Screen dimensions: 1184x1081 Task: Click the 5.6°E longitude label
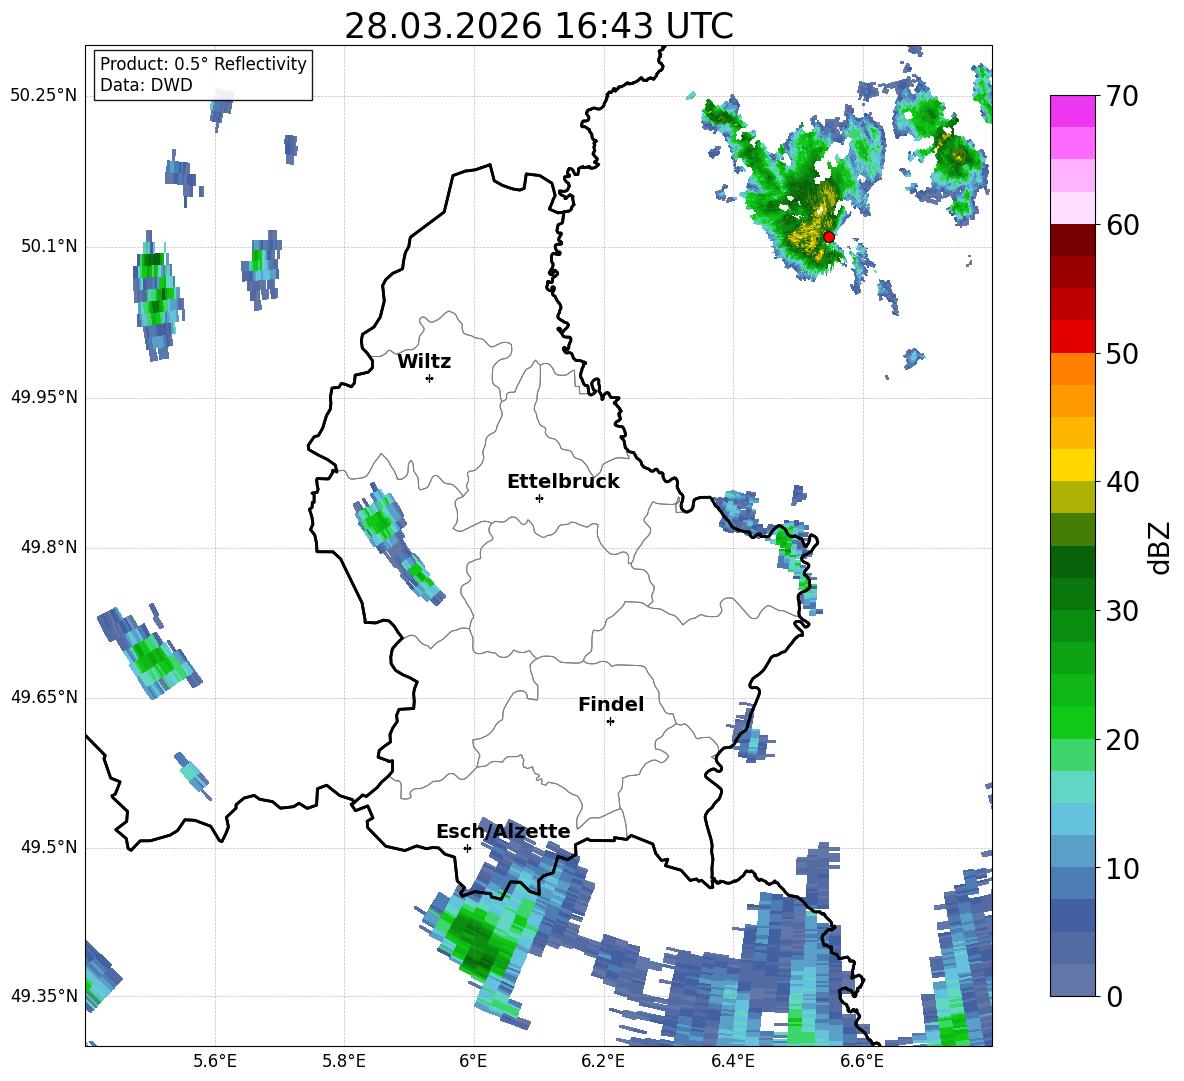[x=214, y=1061]
